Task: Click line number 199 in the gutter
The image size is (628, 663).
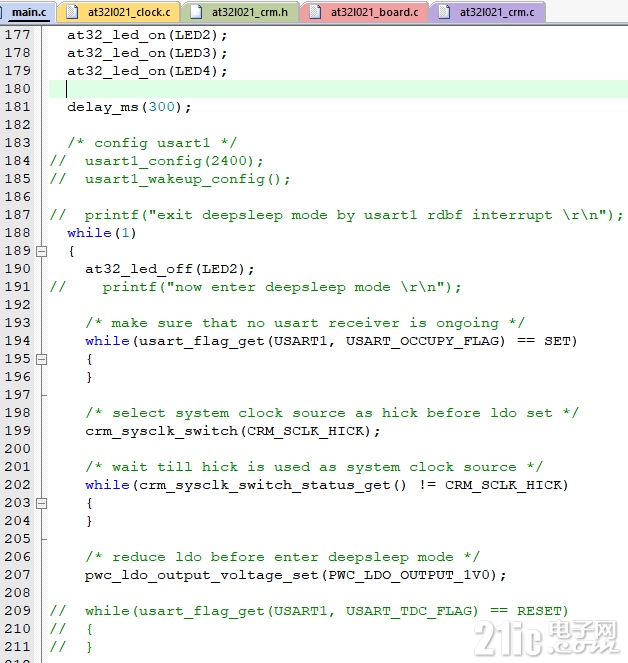Action: (18, 430)
